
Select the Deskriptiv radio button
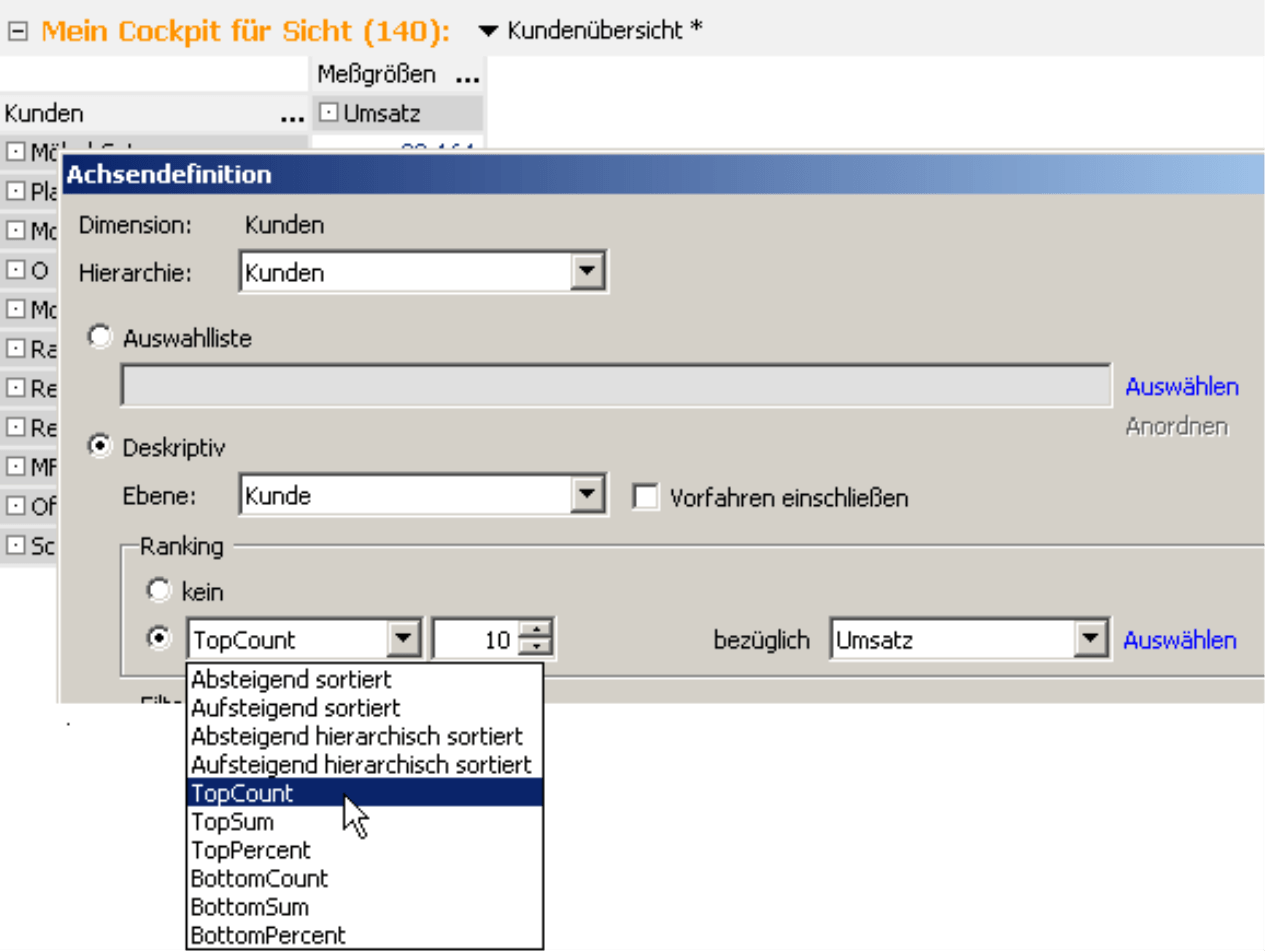pos(100,448)
